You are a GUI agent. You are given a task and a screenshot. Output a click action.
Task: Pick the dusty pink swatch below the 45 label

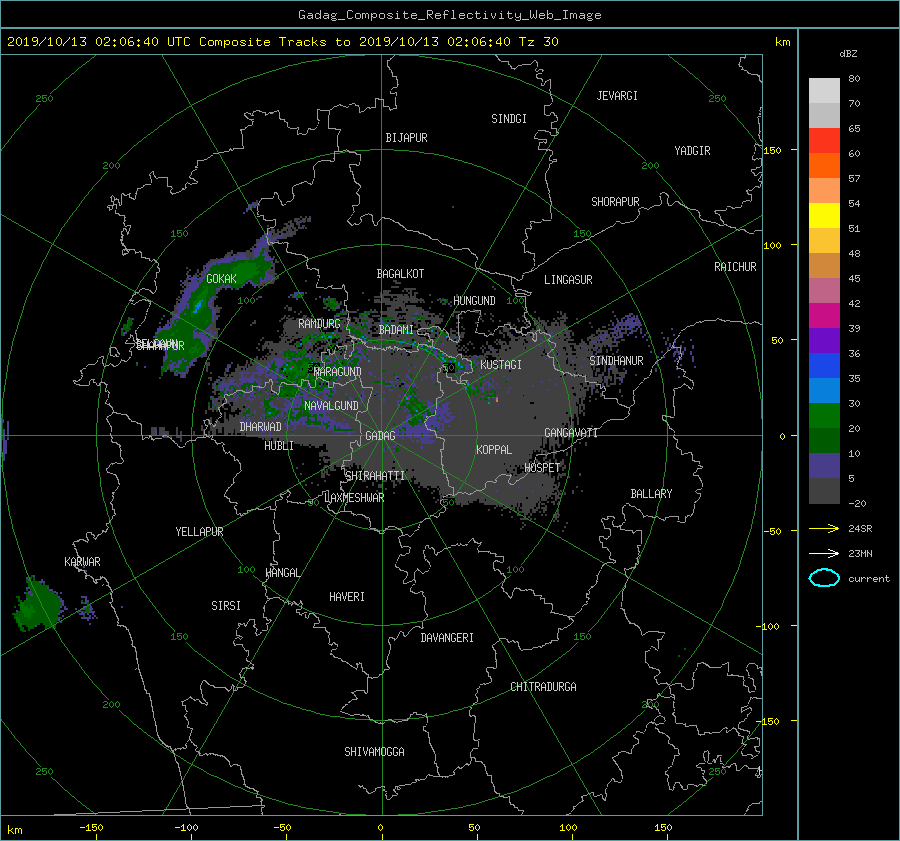coord(824,290)
